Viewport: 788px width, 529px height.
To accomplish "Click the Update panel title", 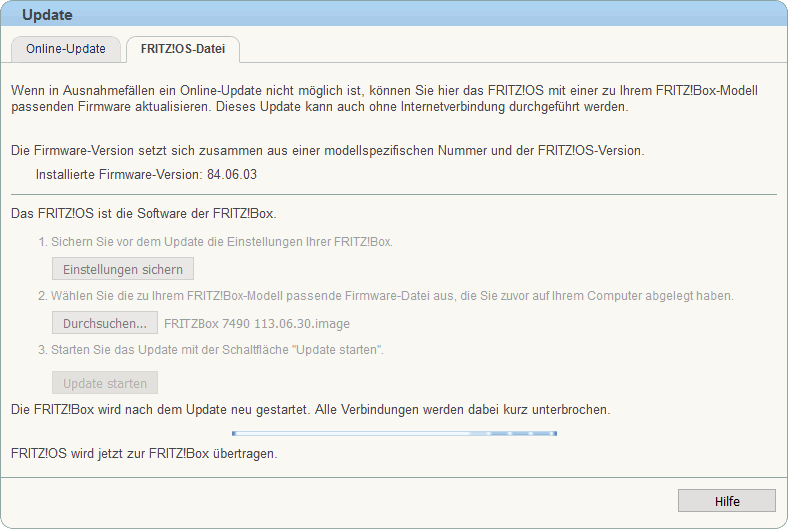I will coord(47,15).
